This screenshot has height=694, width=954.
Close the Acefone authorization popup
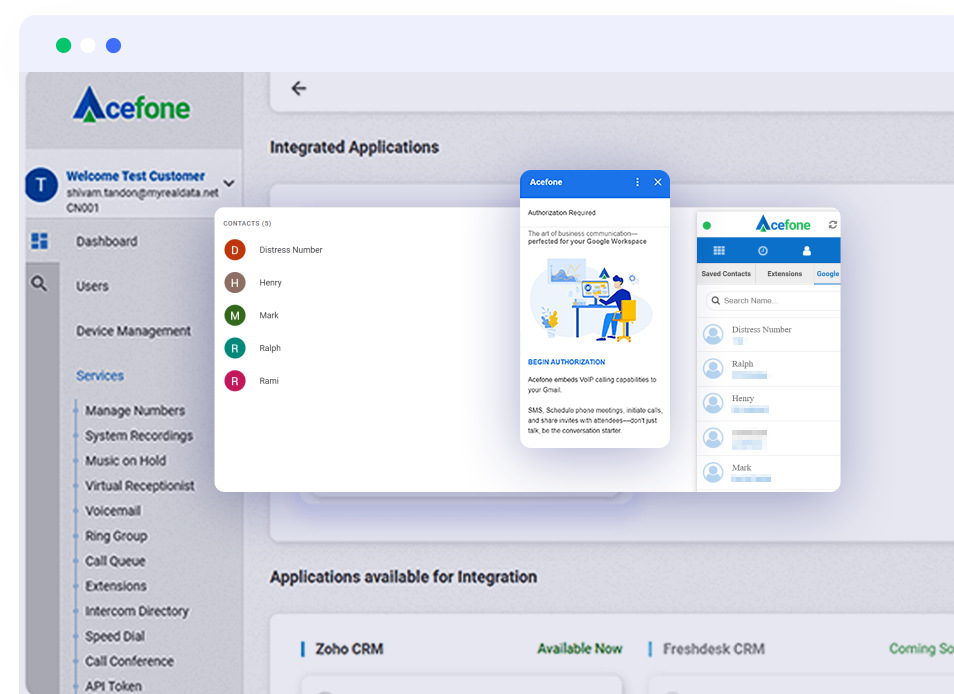pyautogui.click(x=658, y=182)
